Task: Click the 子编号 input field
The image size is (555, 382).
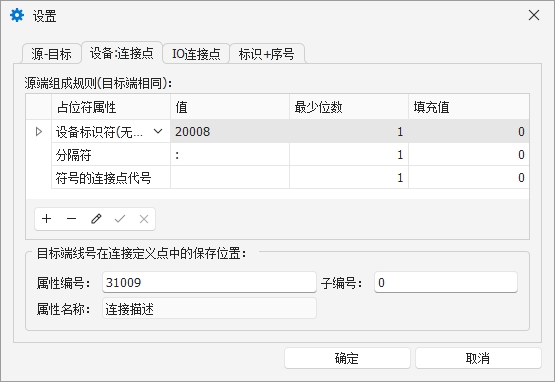Action: pos(446,282)
